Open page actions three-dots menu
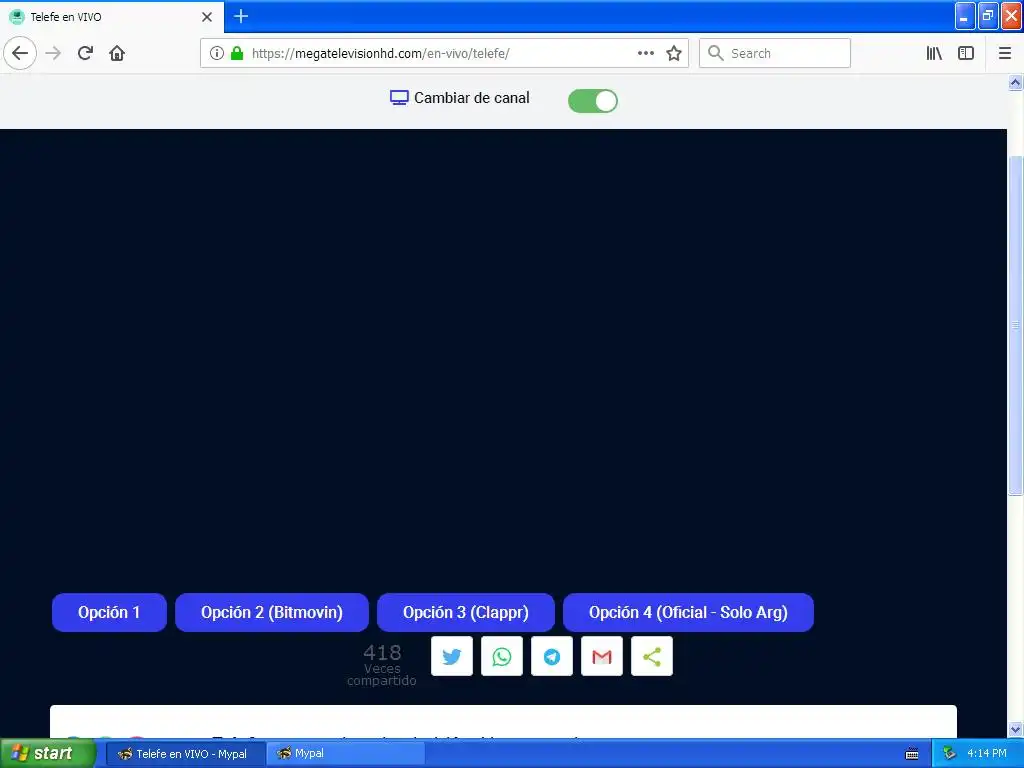The image size is (1024, 768). pyautogui.click(x=646, y=53)
